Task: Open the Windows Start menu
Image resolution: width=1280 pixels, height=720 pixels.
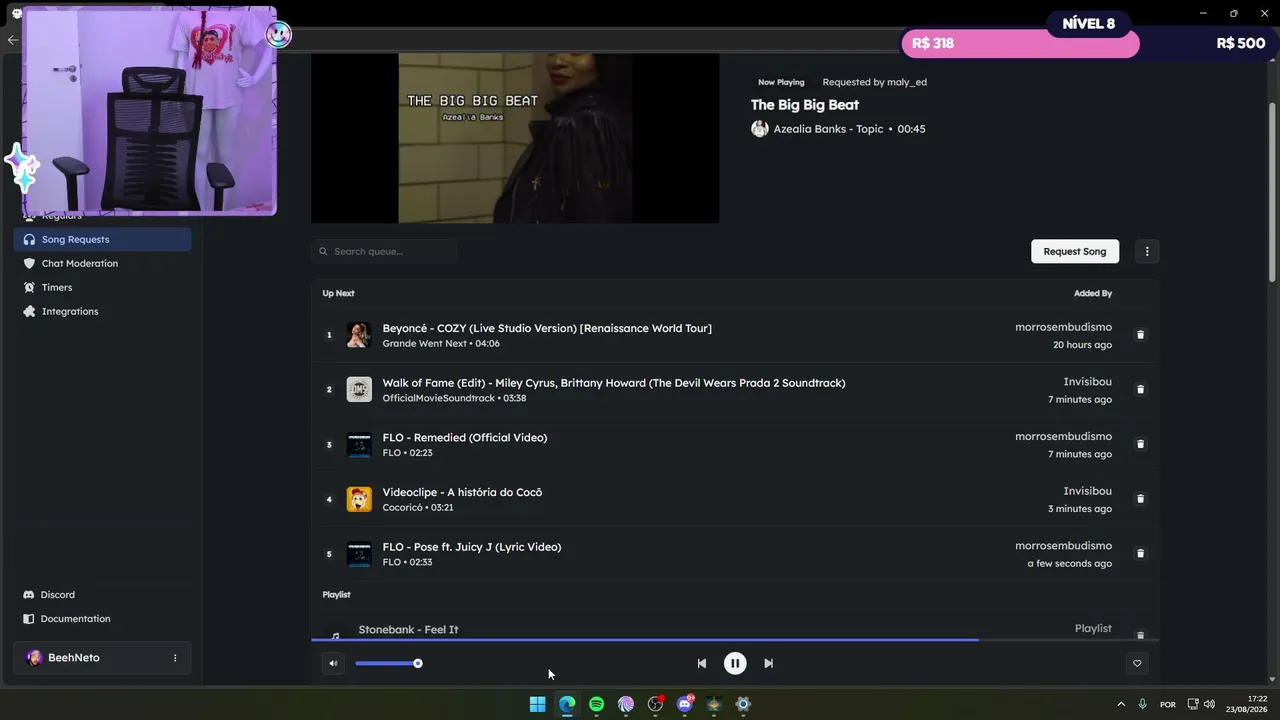Action: 538,704
